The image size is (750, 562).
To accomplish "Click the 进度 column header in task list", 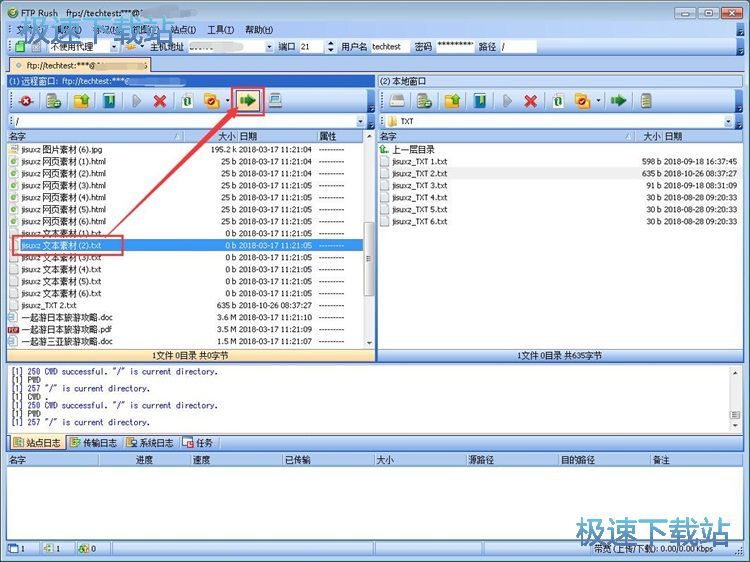I will [145, 460].
